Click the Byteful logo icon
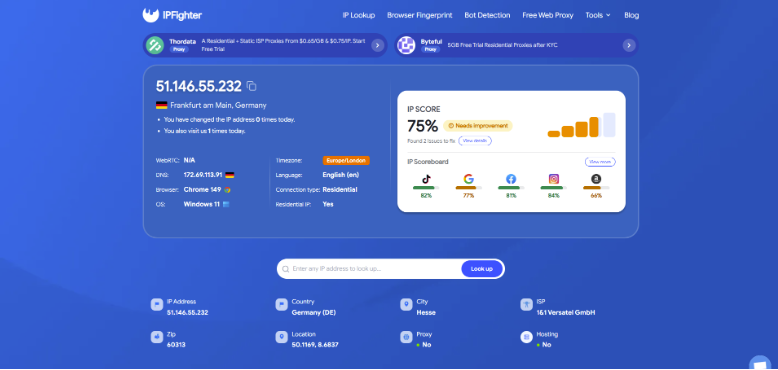The width and height of the screenshot is (778, 370). (x=406, y=45)
